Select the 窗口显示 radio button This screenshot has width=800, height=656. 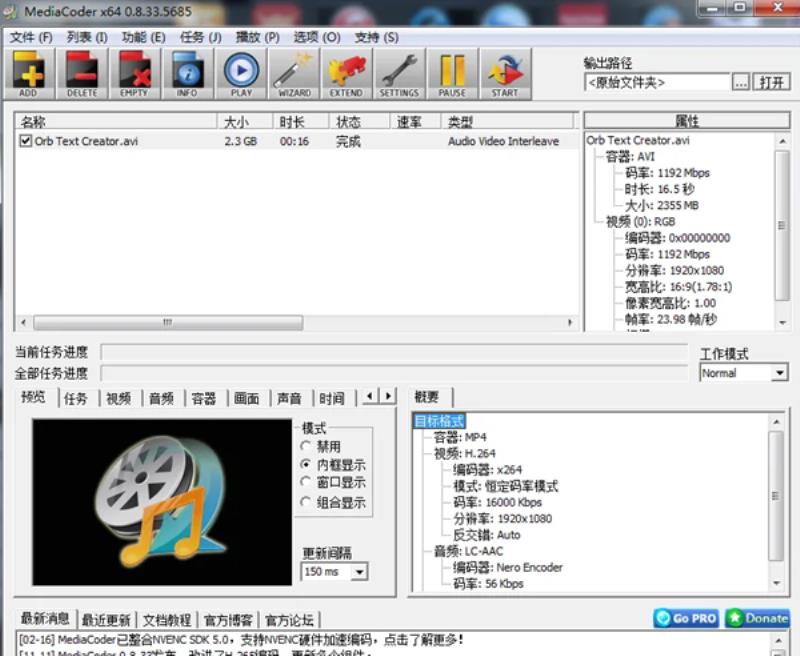pyautogui.click(x=306, y=482)
